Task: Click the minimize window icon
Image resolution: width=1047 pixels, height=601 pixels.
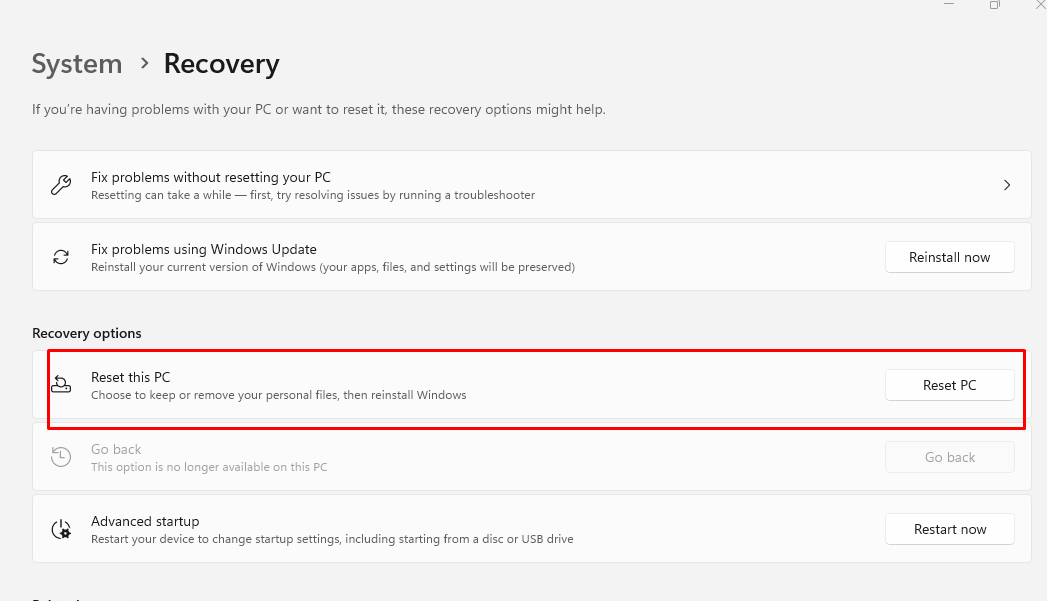Action: coord(948,5)
